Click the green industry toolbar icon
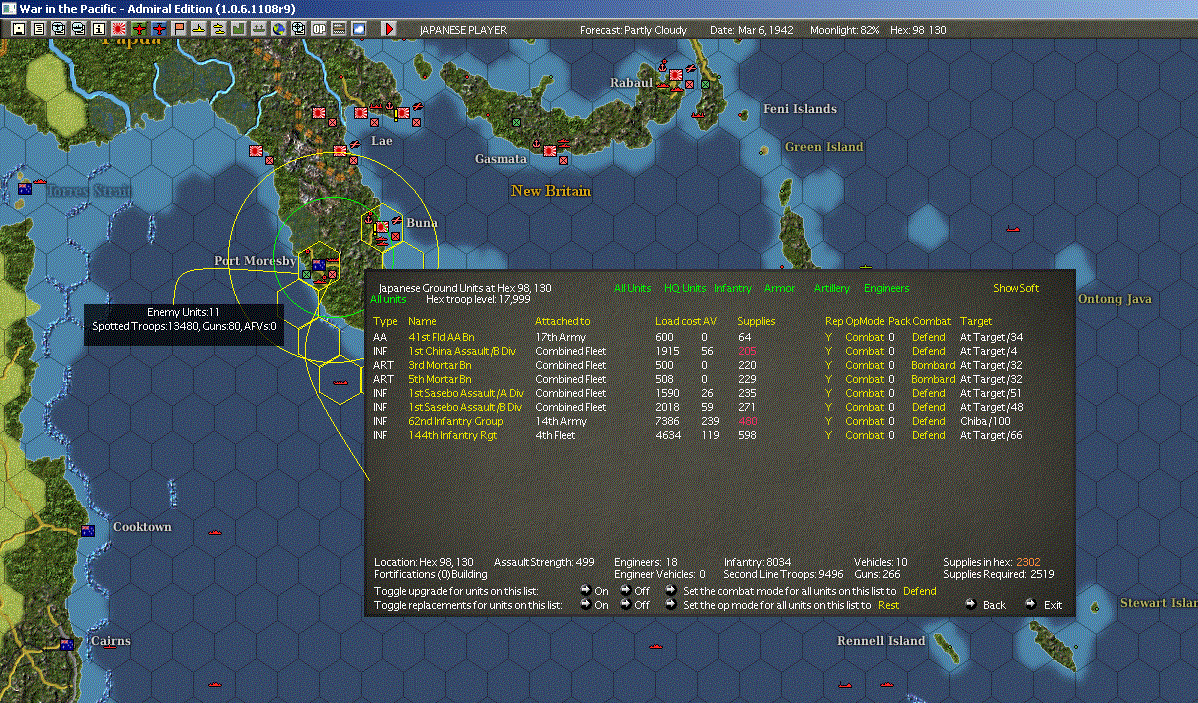The height and width of the screenshot is (703, 1198). tap(238, 29)
